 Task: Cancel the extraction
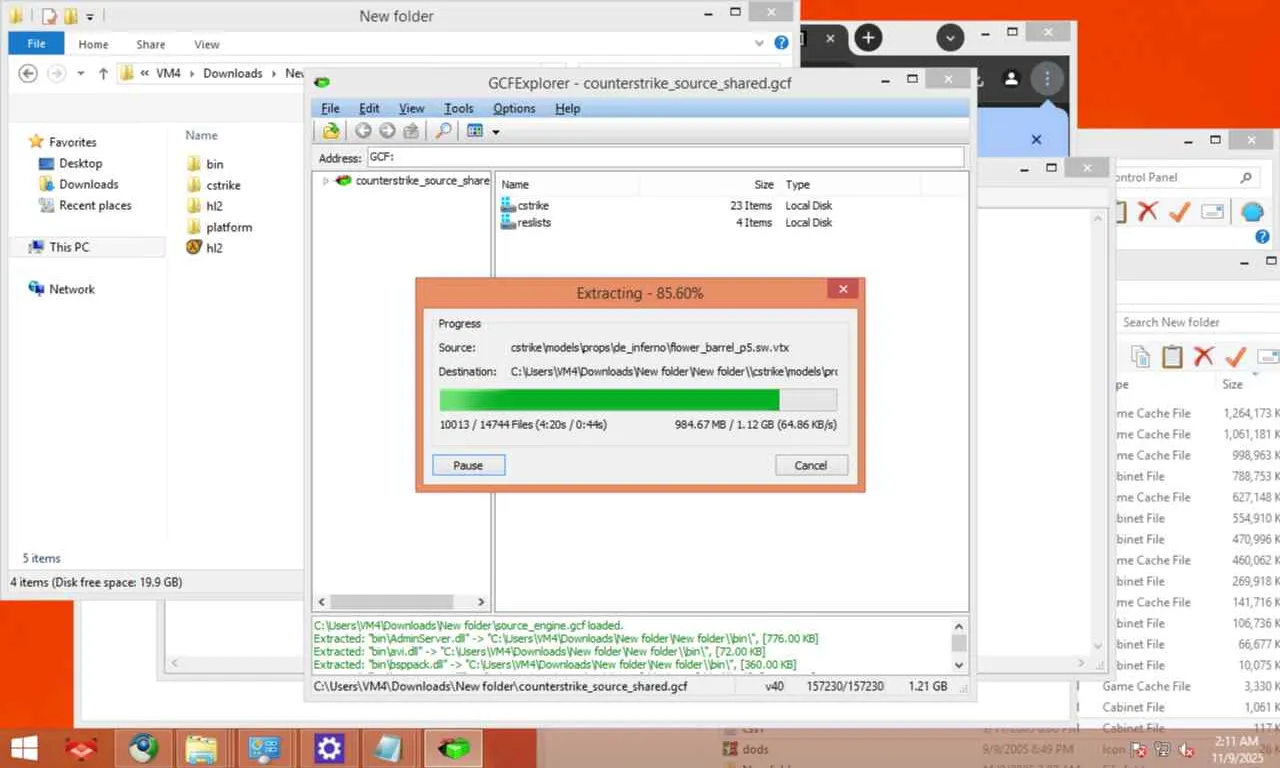click(811, 465)
